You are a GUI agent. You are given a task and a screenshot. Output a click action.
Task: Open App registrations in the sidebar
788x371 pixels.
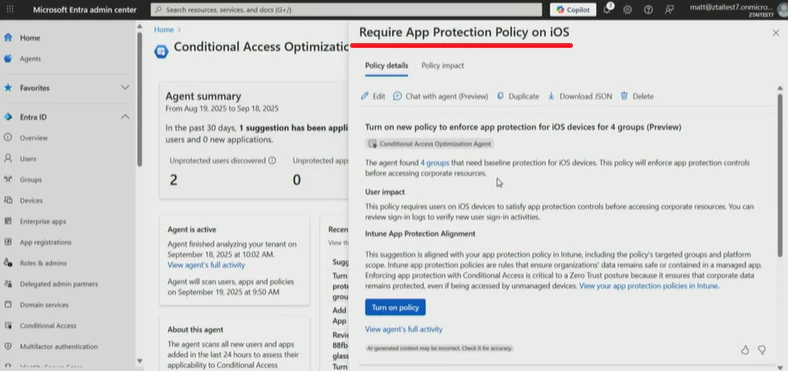45,242
